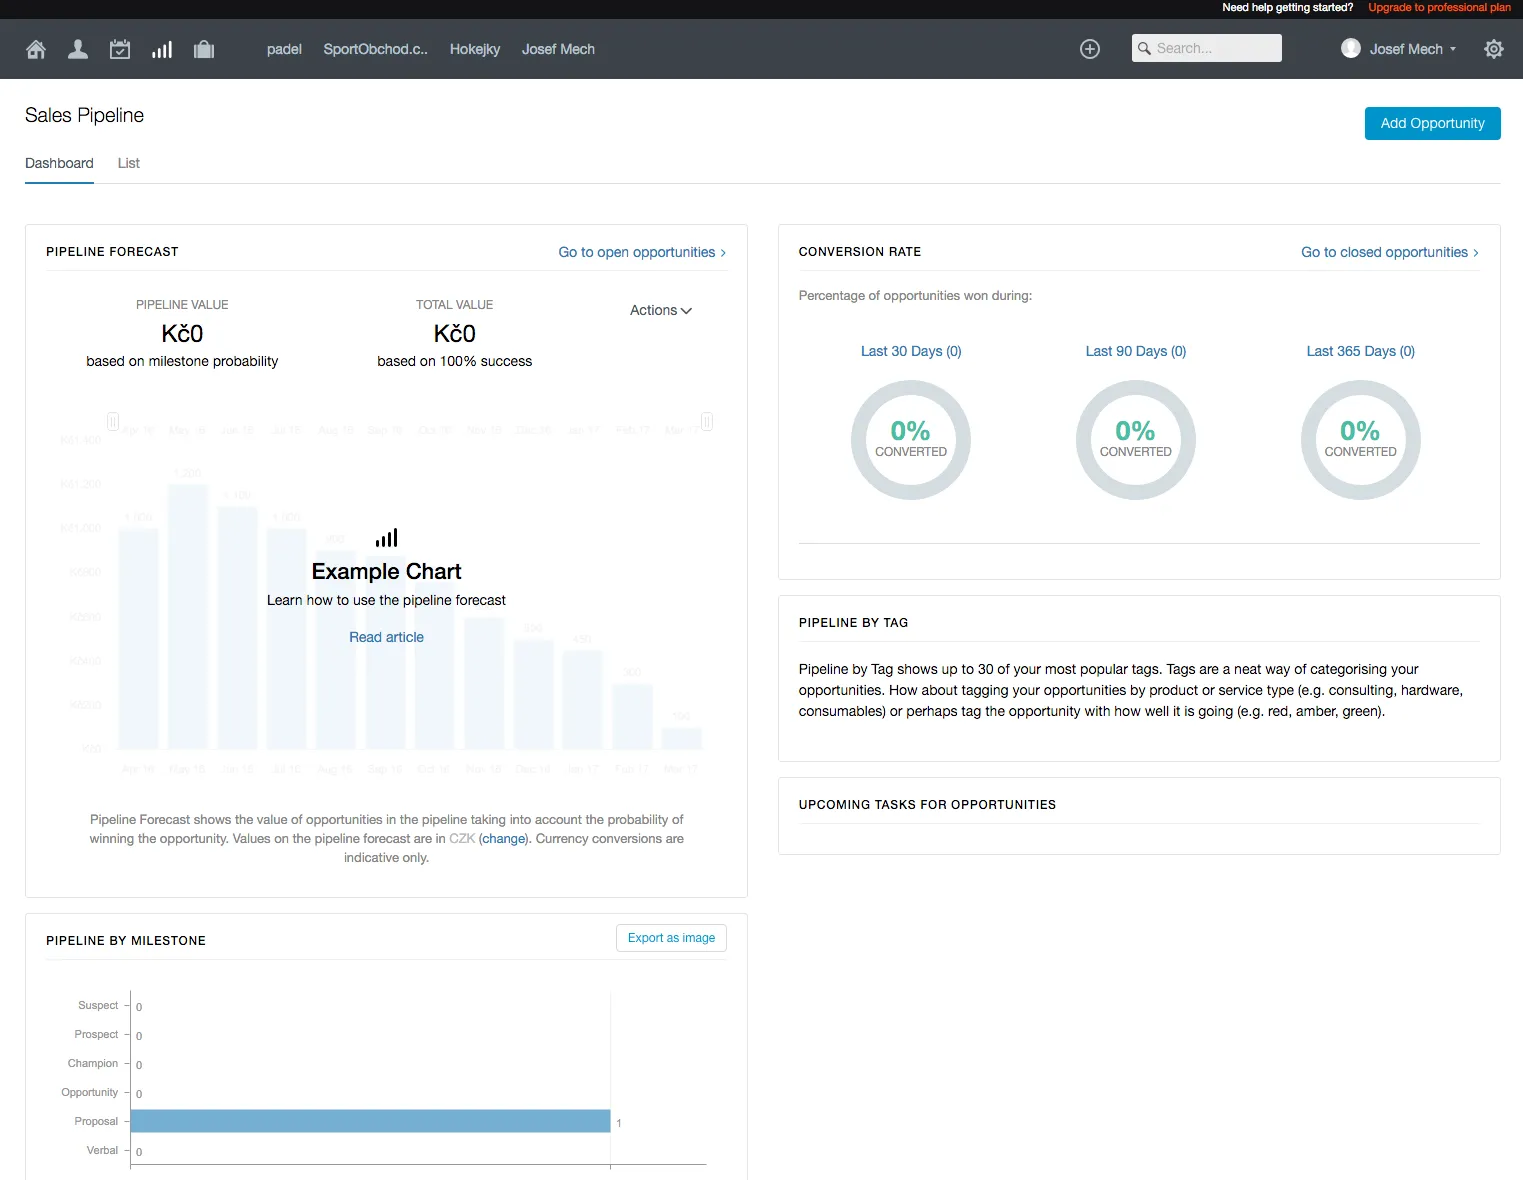Click the PIPELINE VALUE Kč0 amount
The height and width of the screenshot is (1180, 1523).
click(x=182, y=333)
